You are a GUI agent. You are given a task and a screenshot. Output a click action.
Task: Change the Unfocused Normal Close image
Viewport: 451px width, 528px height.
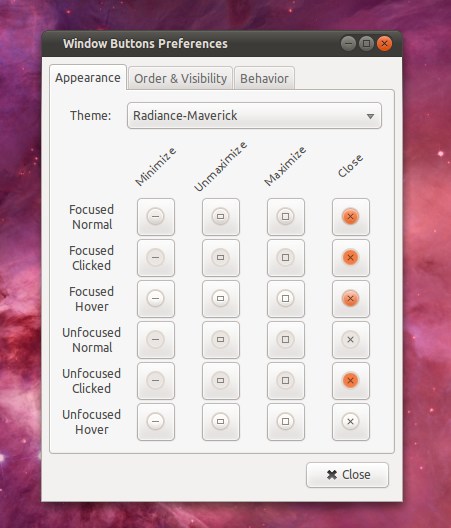click(x=351, y=340)
